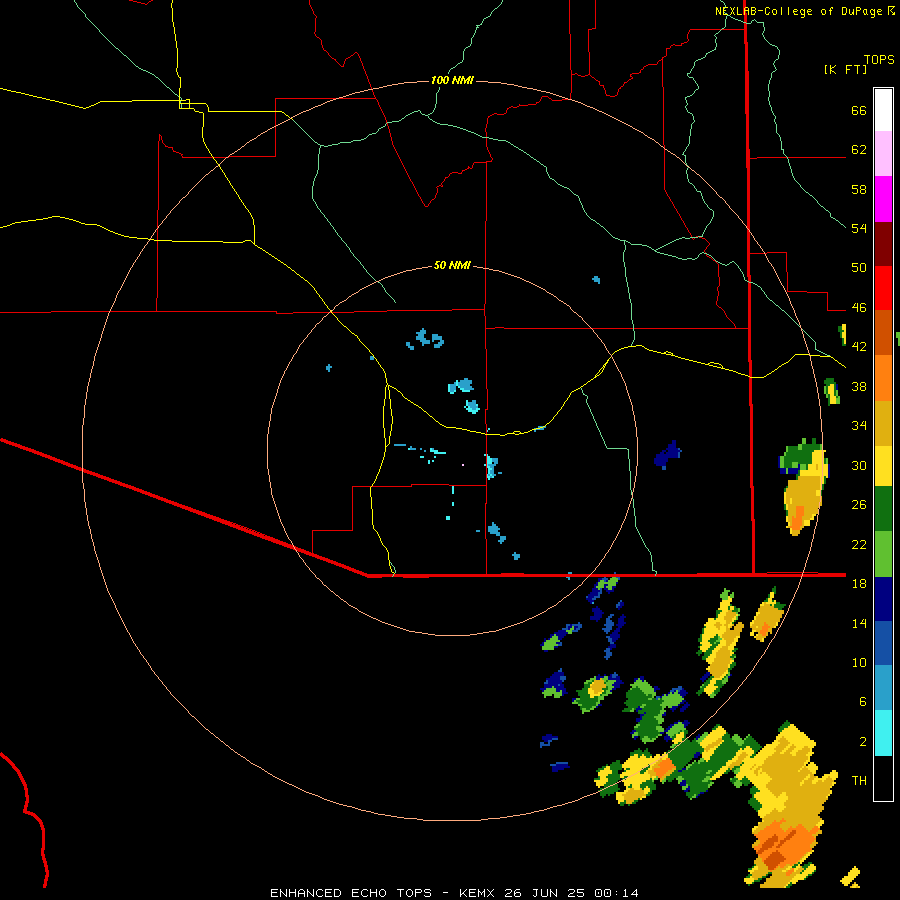Click the gold legend swatch near 34
The image size is (900, 900).
coord(883,423)
